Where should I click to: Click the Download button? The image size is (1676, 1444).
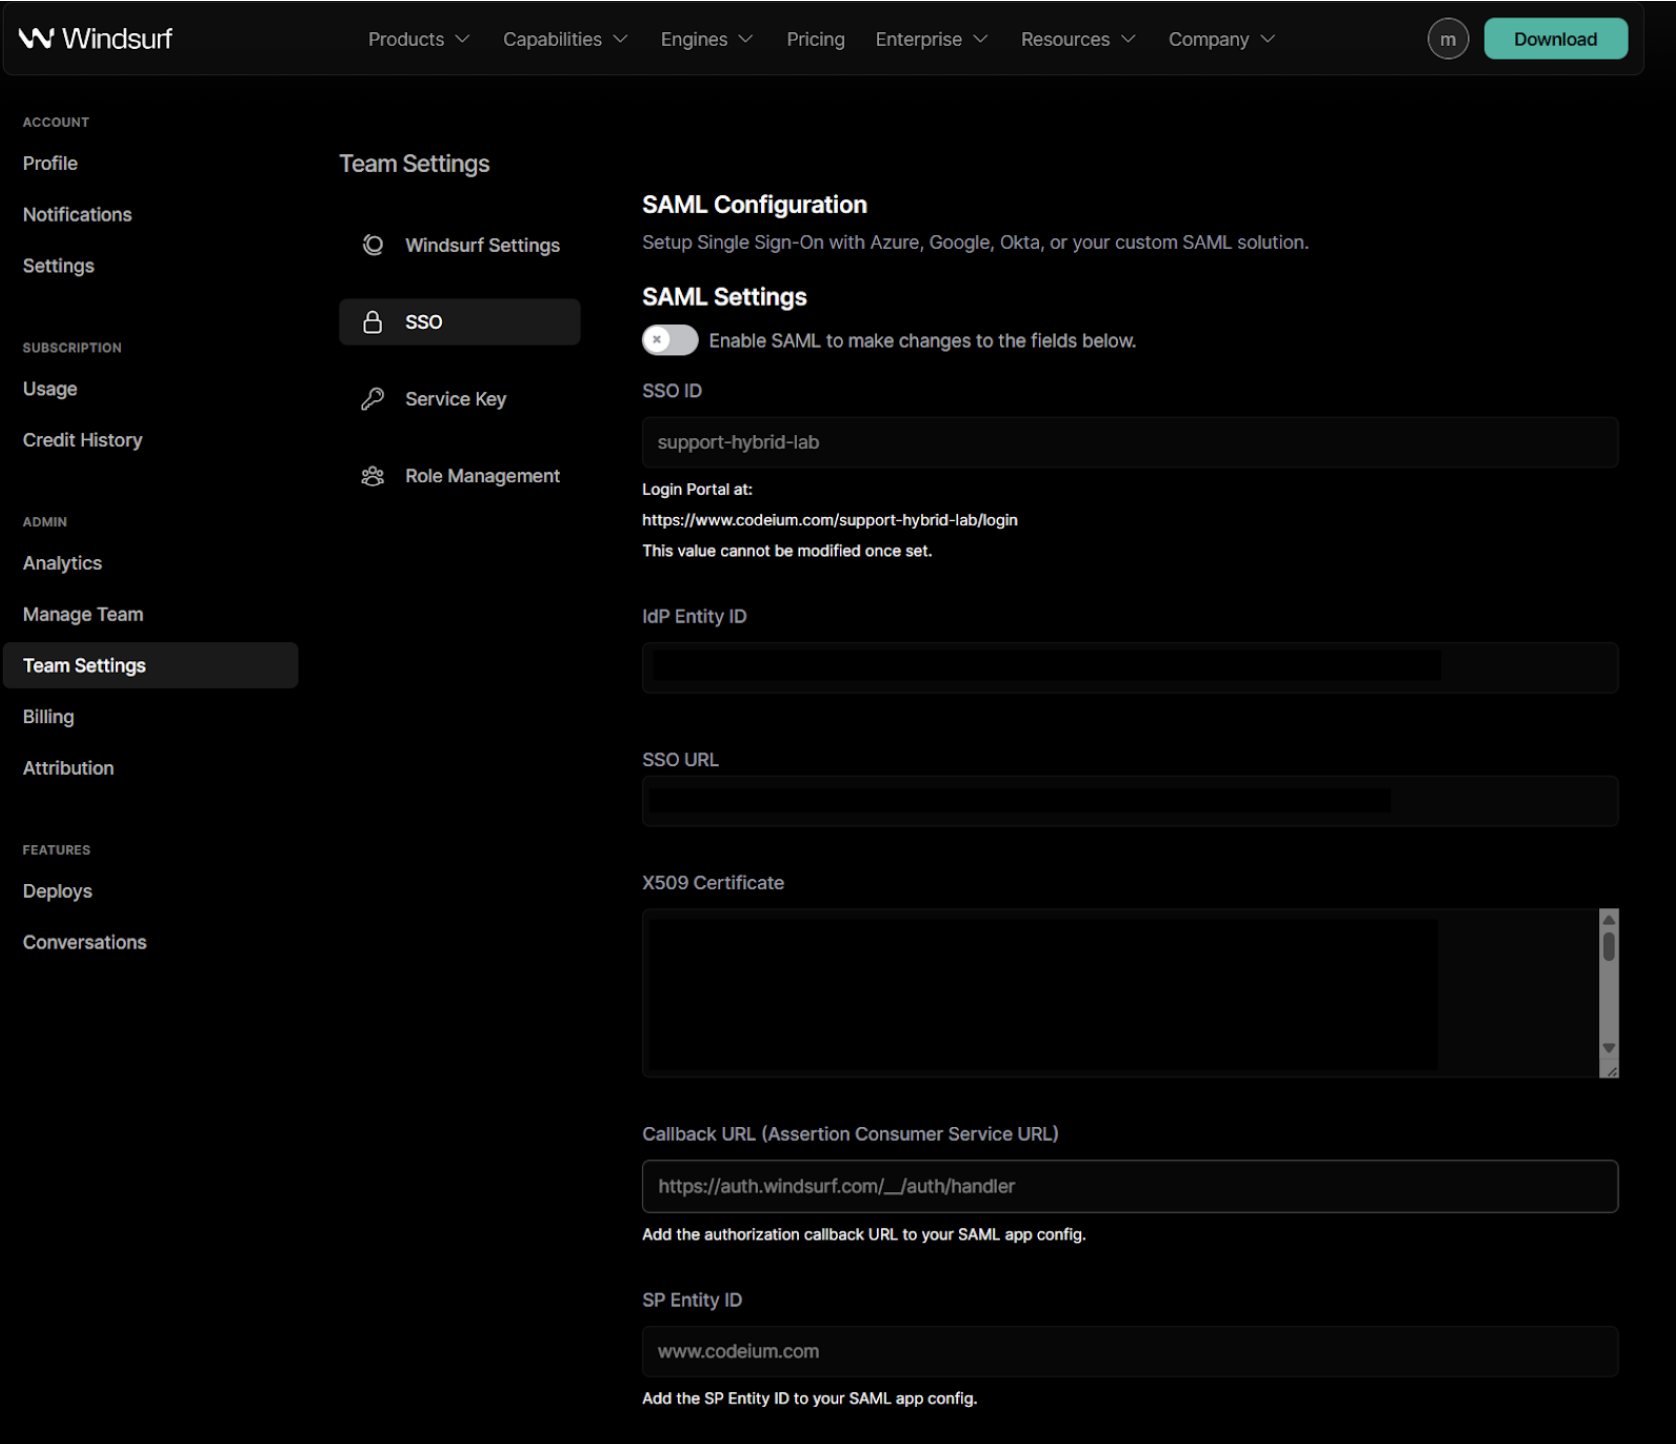(x=1555, y=39)
